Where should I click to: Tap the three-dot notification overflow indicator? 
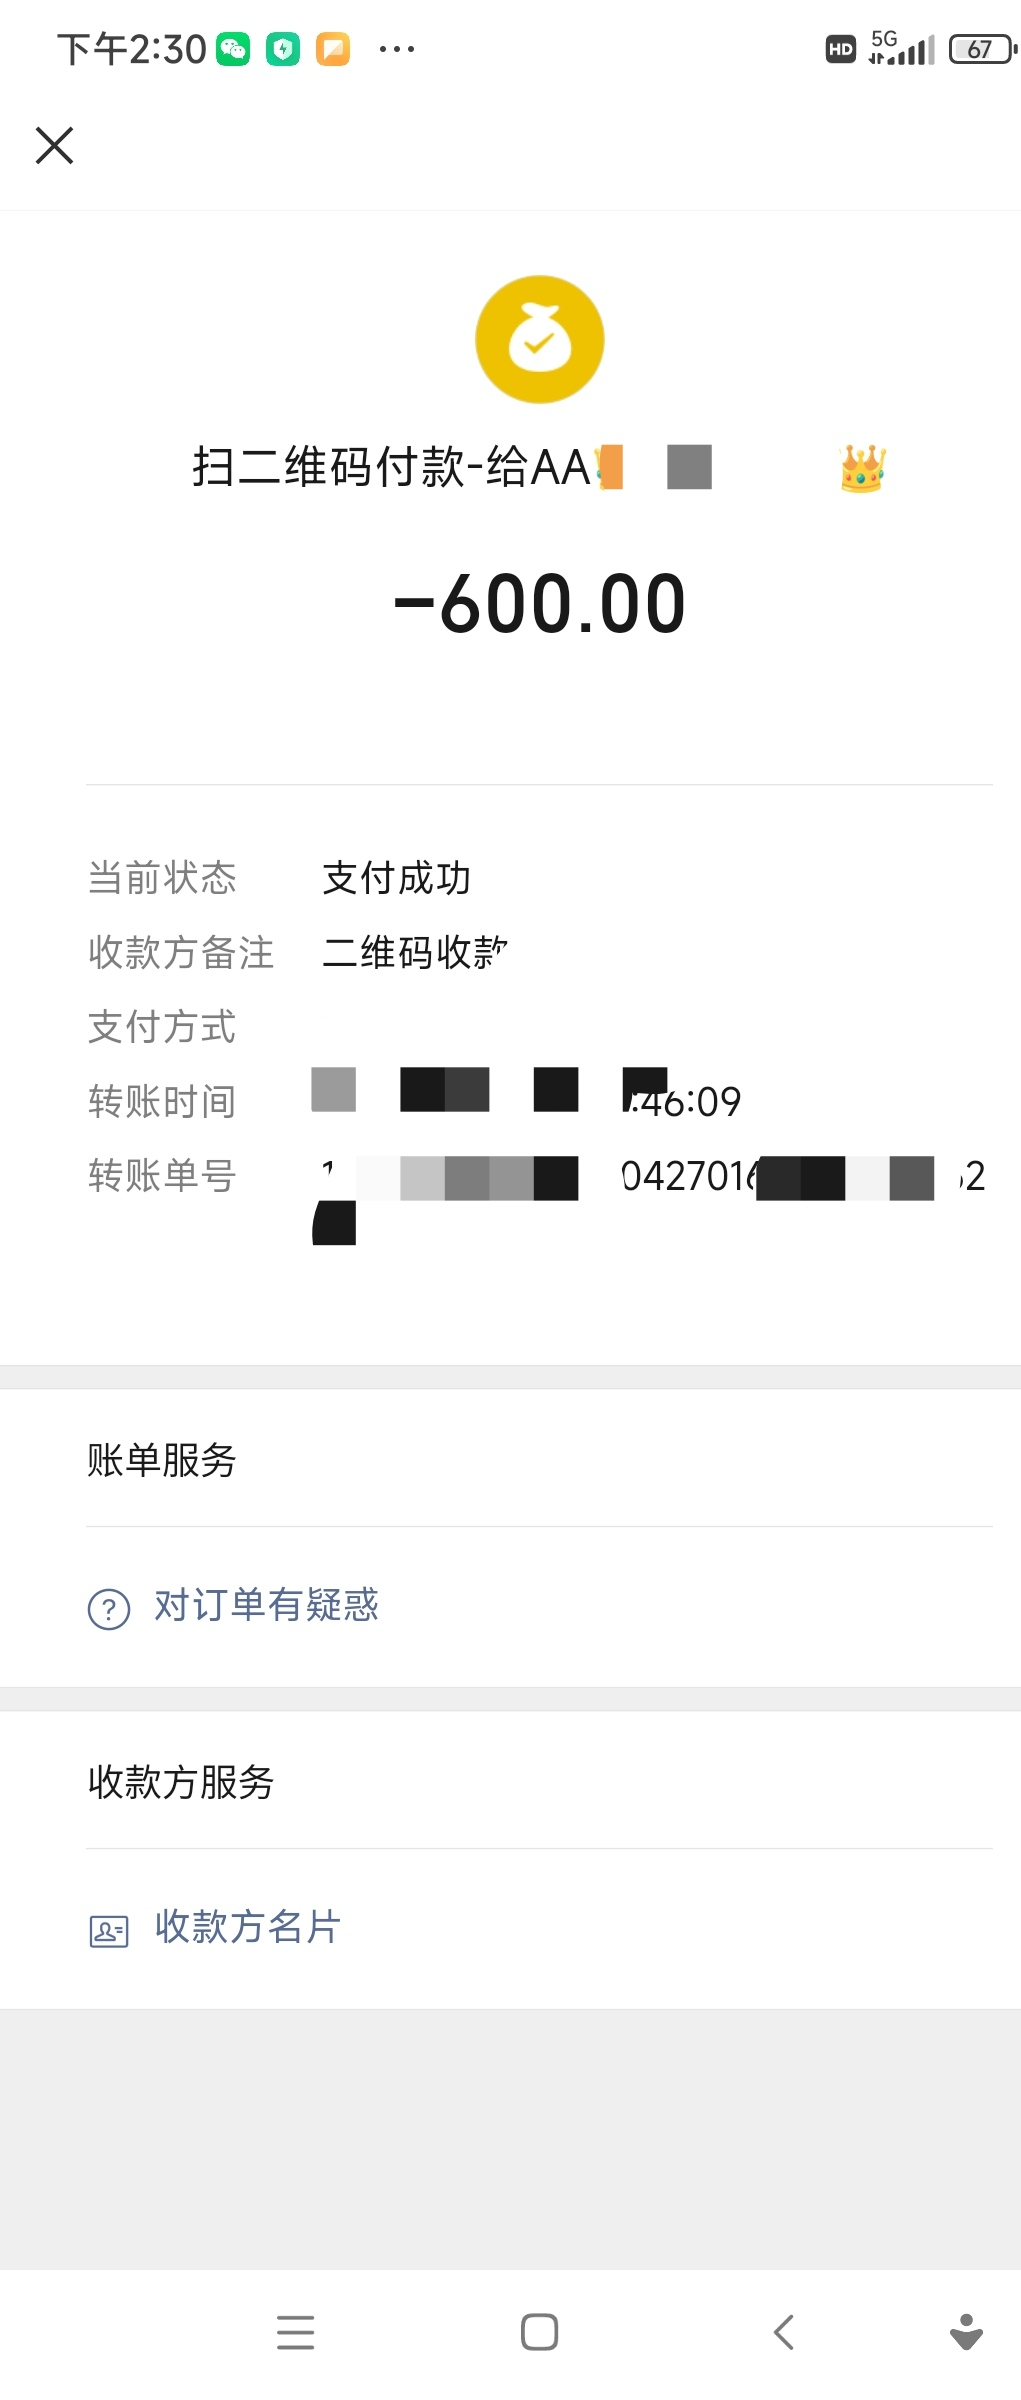click(396, 49)
